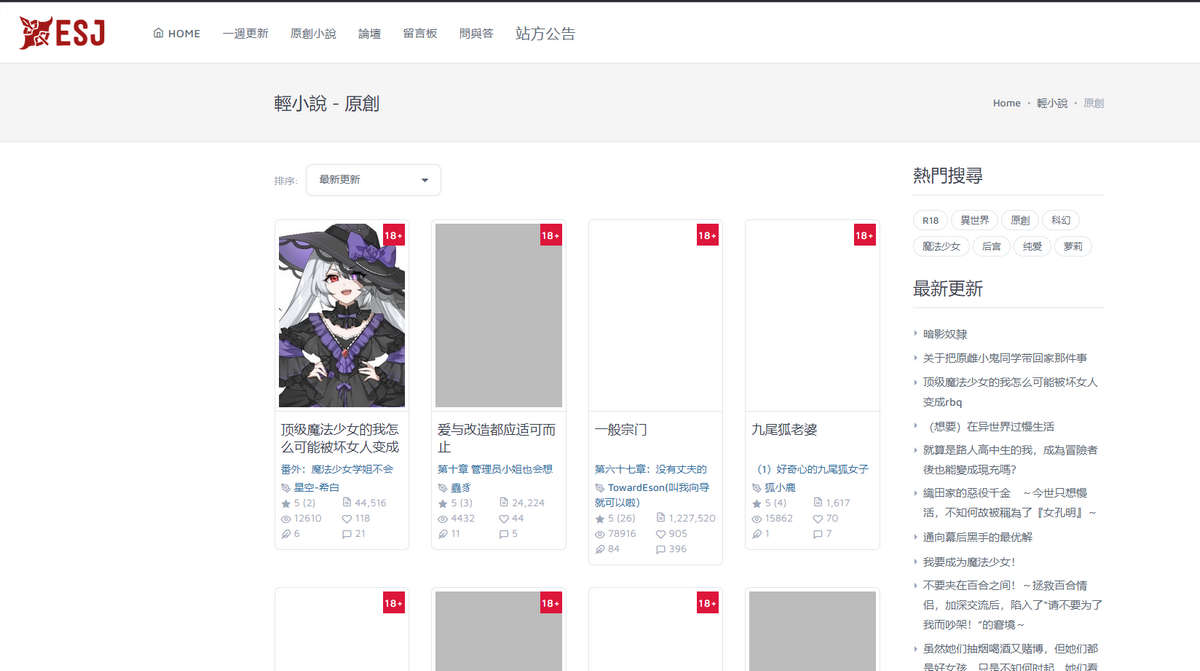Open the 原創小說 navigation item
The image size is (1200, 671).
coord(313,33)
